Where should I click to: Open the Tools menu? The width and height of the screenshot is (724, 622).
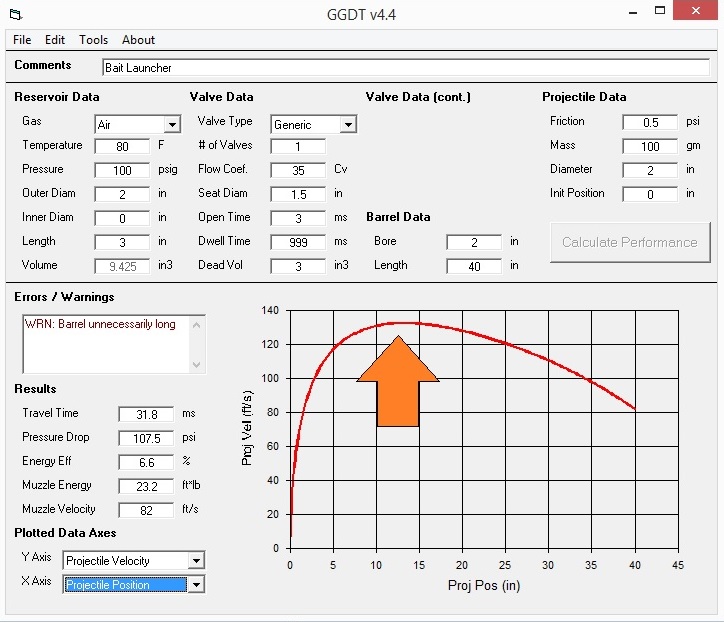pos(94,40)
